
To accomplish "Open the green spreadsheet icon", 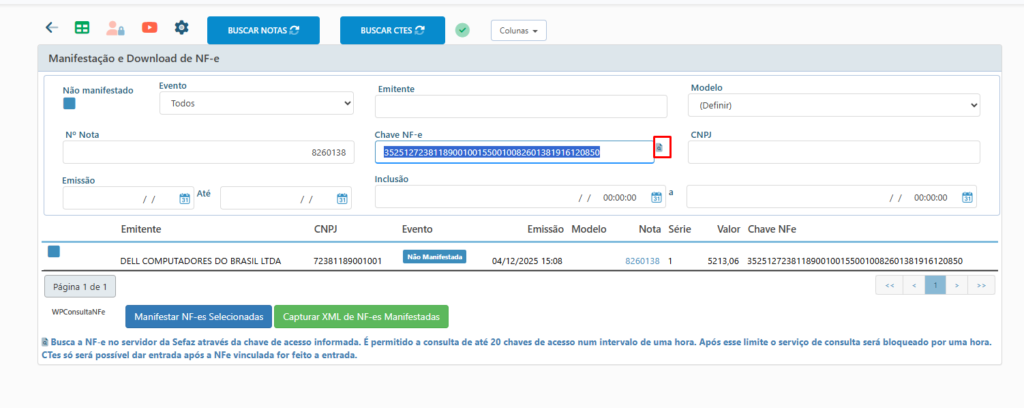I will (x=82, y=28).
